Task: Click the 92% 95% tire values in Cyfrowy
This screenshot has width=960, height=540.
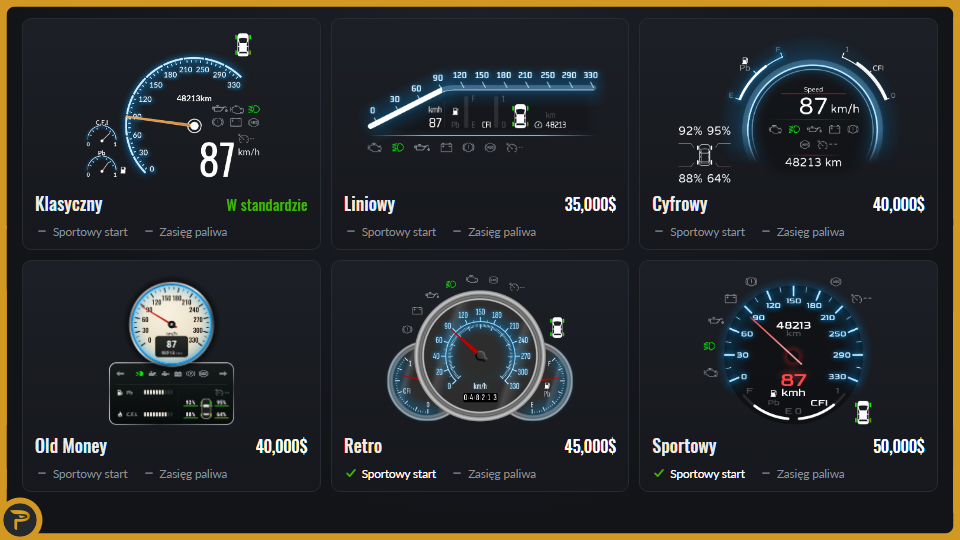Action: point(704,130)
